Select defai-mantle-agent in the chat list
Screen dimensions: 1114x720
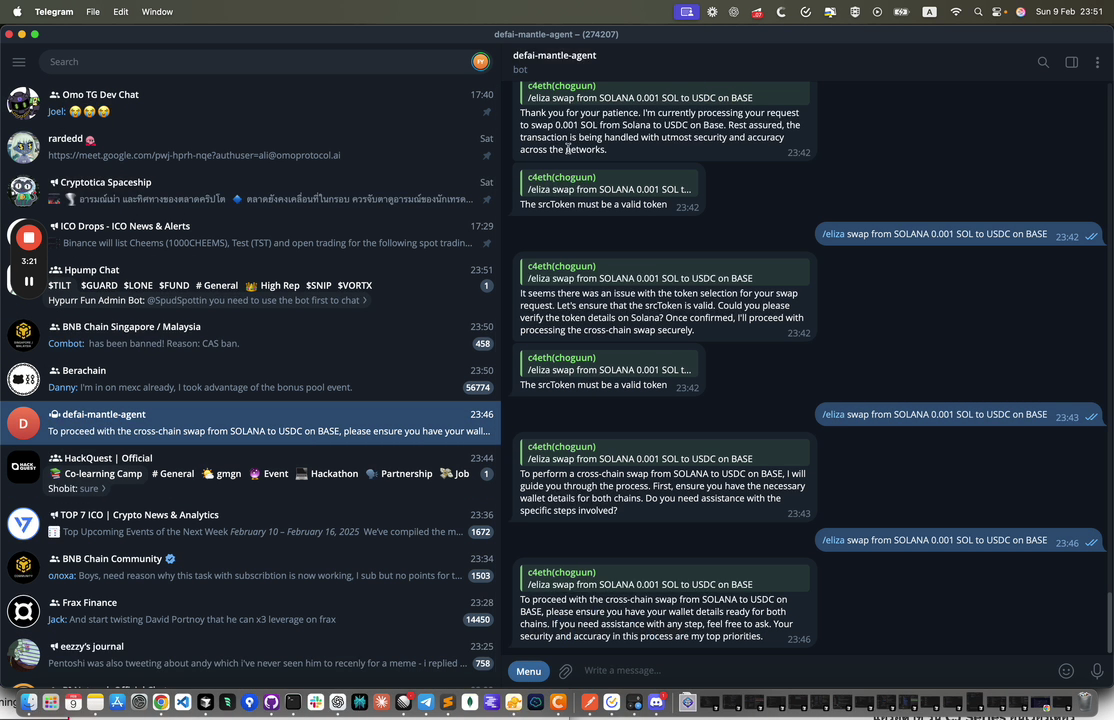pyautogui.click(x=250, y=423)
